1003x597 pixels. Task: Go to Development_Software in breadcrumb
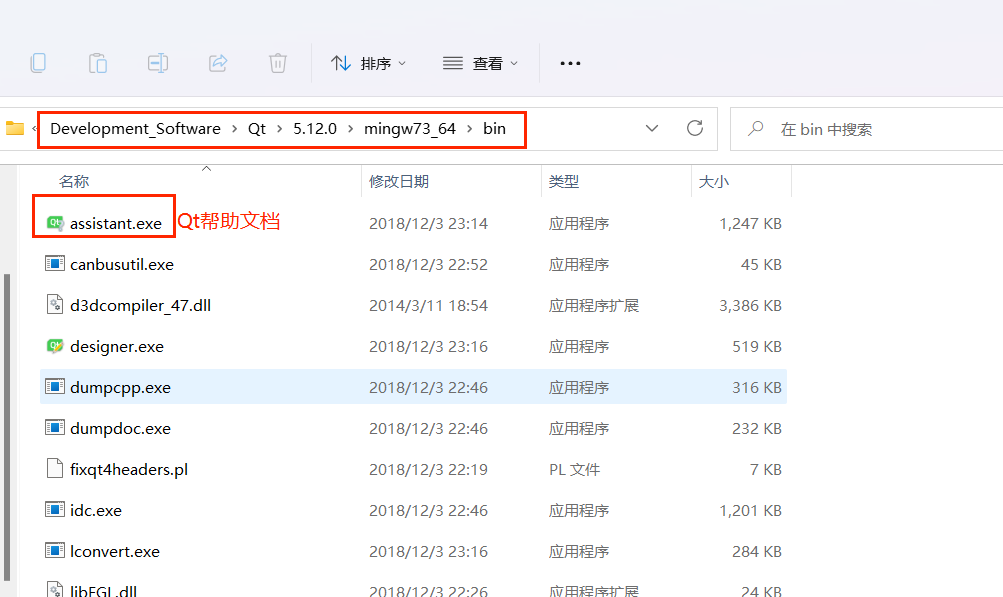coord(135,129)
